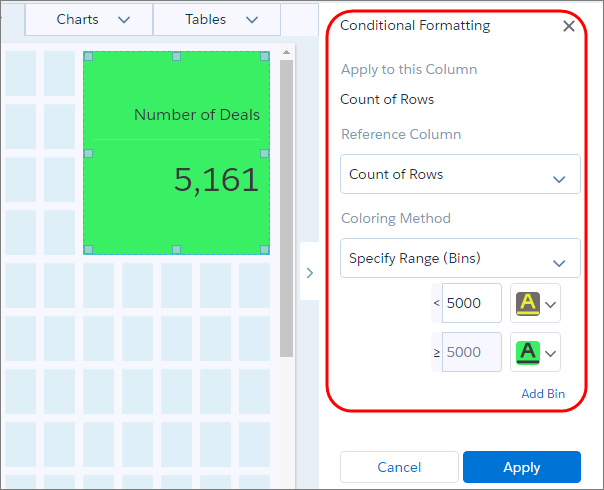Click the greater-or-equal 5000 value field
604x490 pixels.
(472, 352)
